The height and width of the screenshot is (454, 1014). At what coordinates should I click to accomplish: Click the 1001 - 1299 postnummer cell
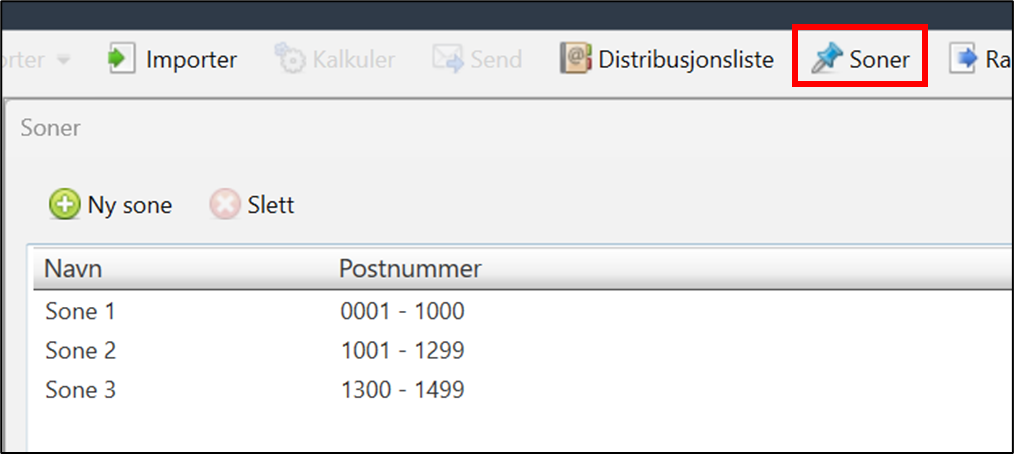click(x=402, y=351)
